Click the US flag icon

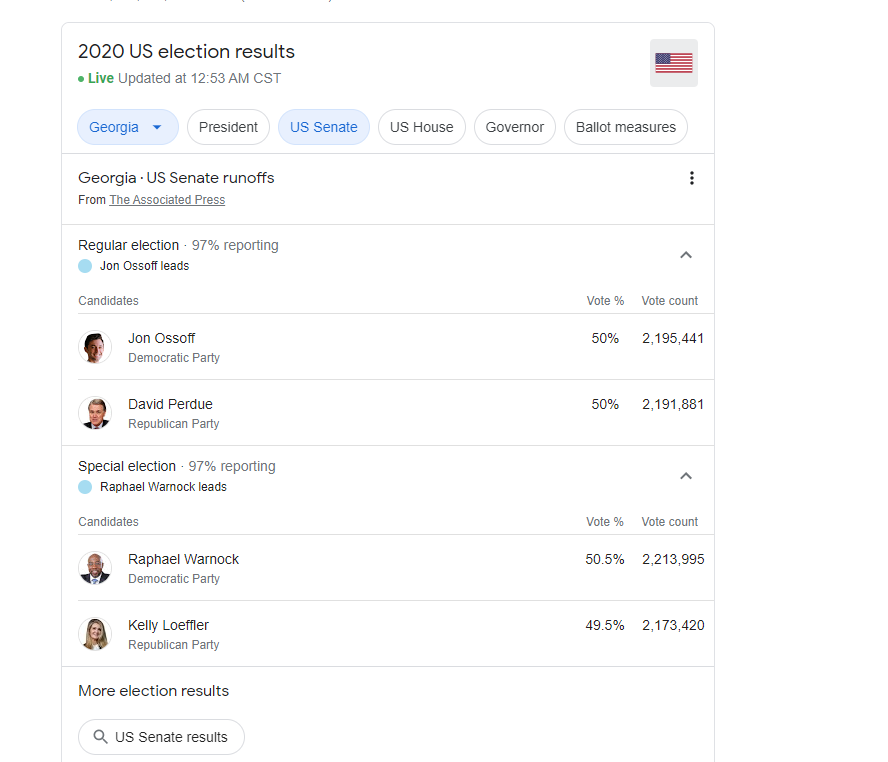click(673, 63)
